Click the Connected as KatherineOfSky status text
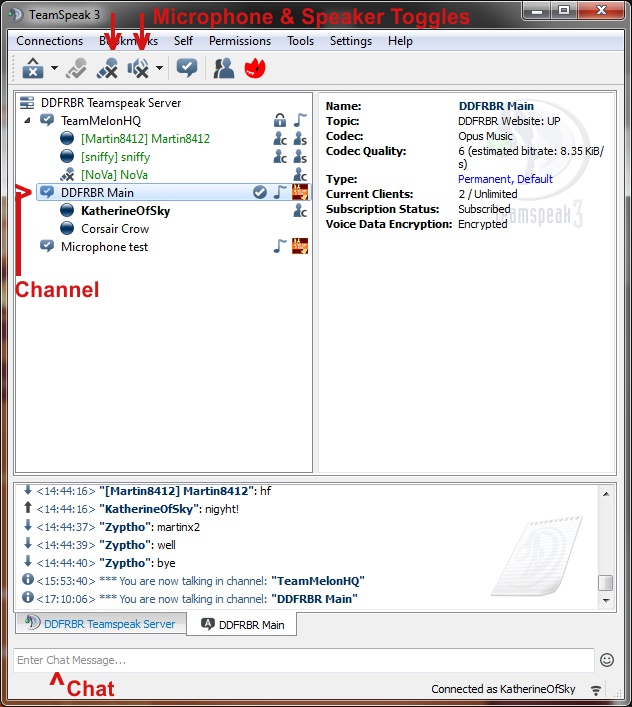Screen dimensions: 632x707 [x=503, y=689]
